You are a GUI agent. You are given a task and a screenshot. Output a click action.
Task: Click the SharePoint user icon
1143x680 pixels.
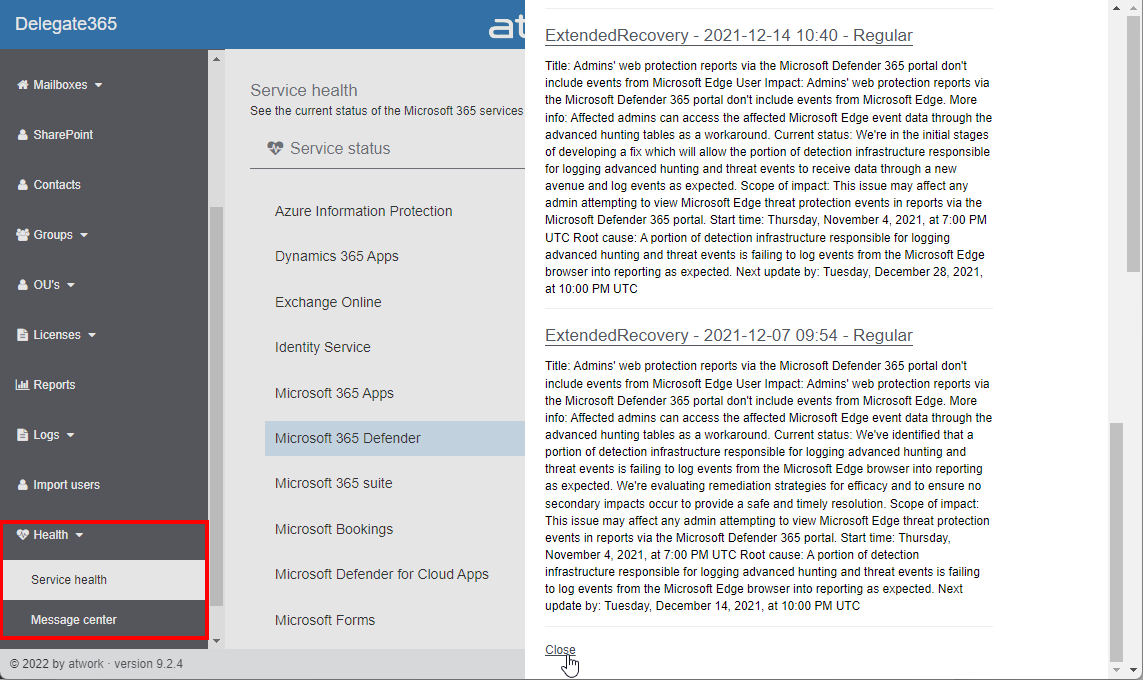pos(22,135)
